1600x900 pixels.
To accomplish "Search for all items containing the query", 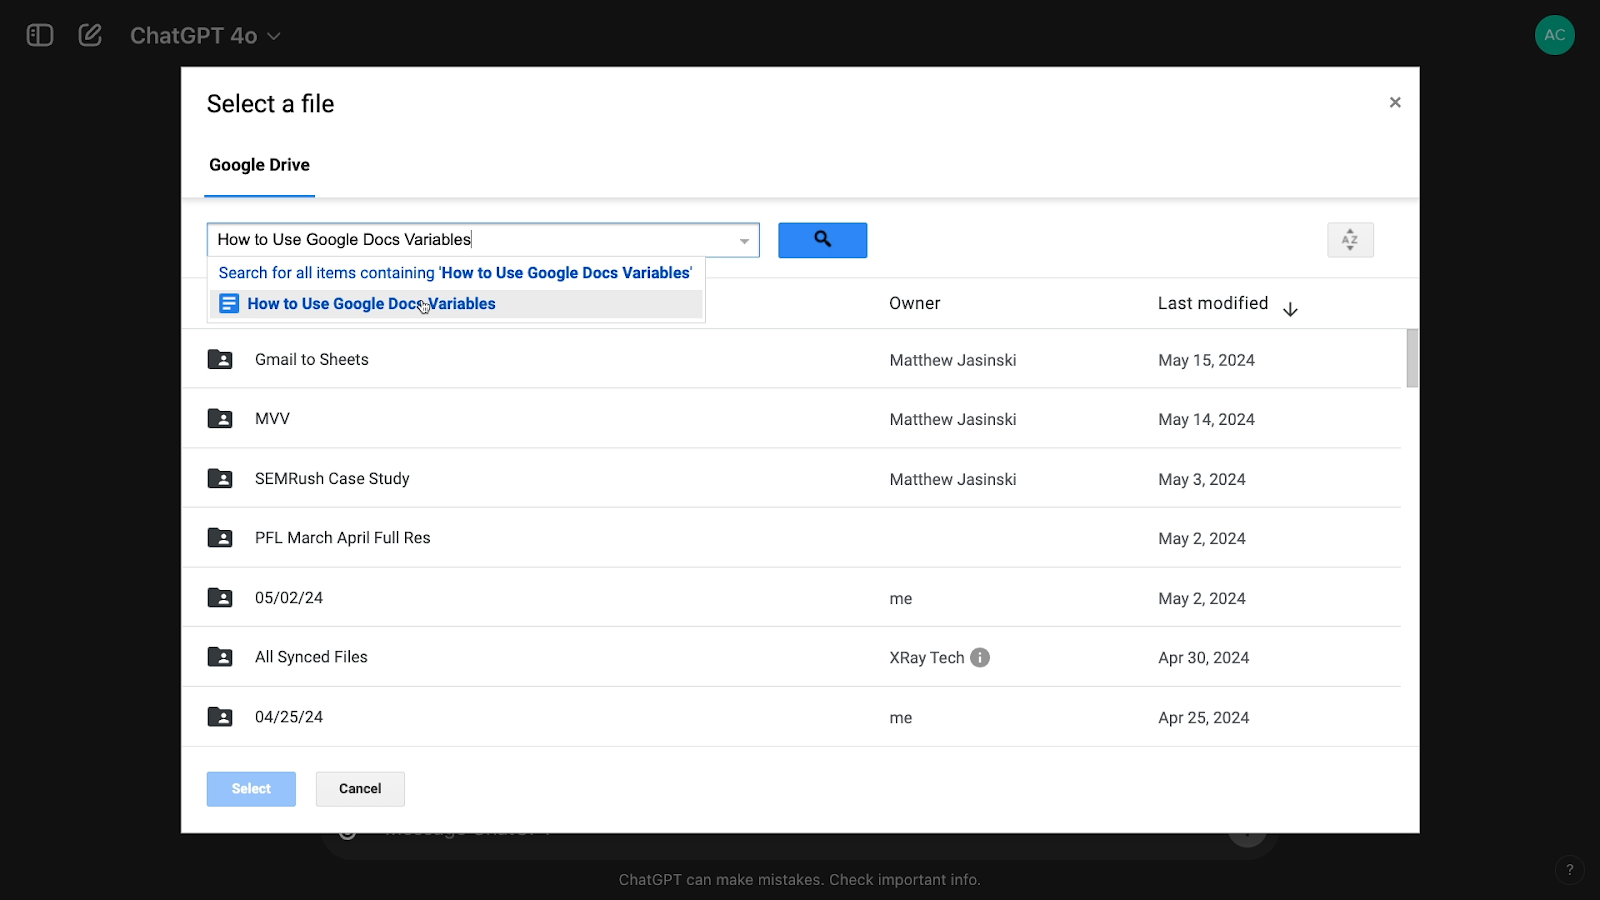I will click(455, 273).
